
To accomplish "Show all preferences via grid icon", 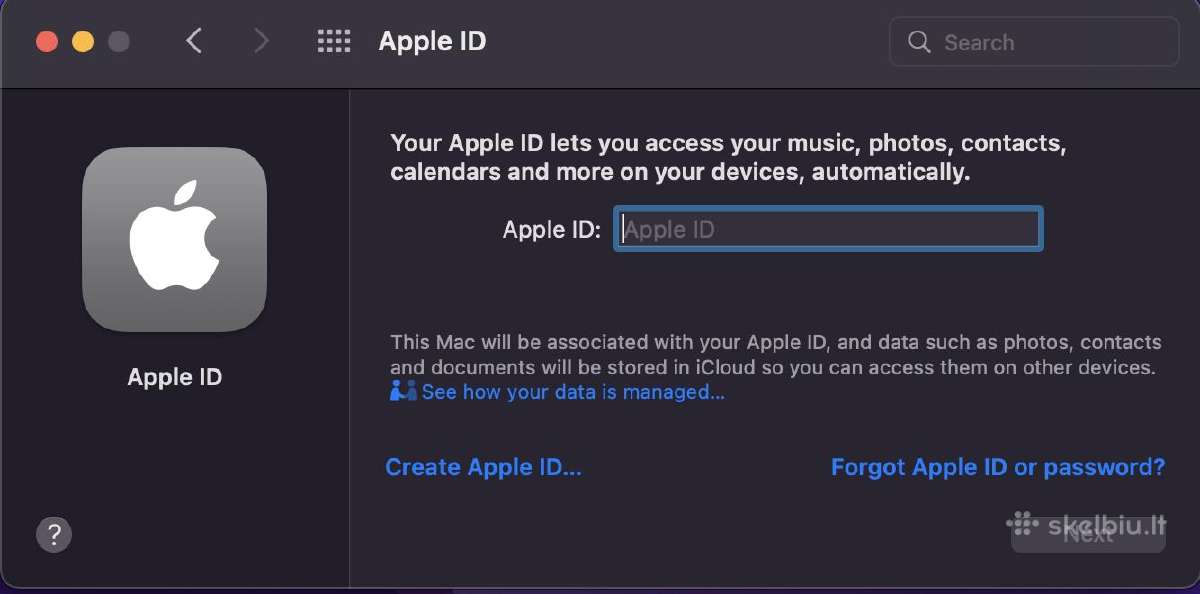I will 334,41.
